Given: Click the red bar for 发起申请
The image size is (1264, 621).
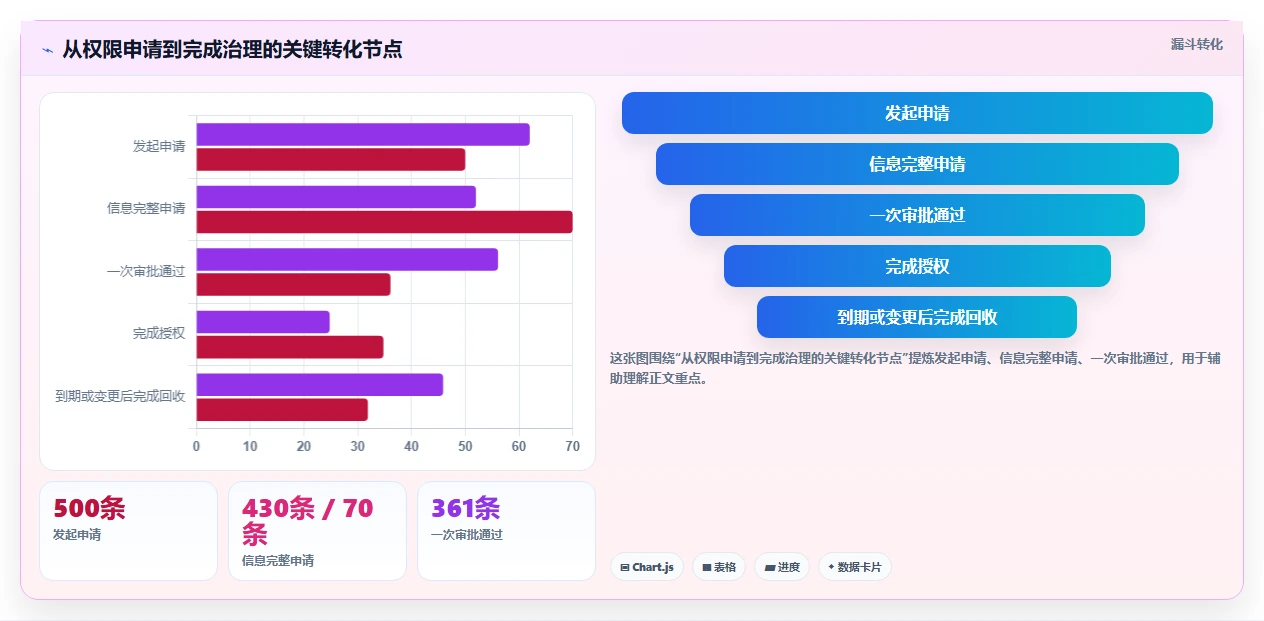Looking at the screenshot, I should tap(331, 159).
